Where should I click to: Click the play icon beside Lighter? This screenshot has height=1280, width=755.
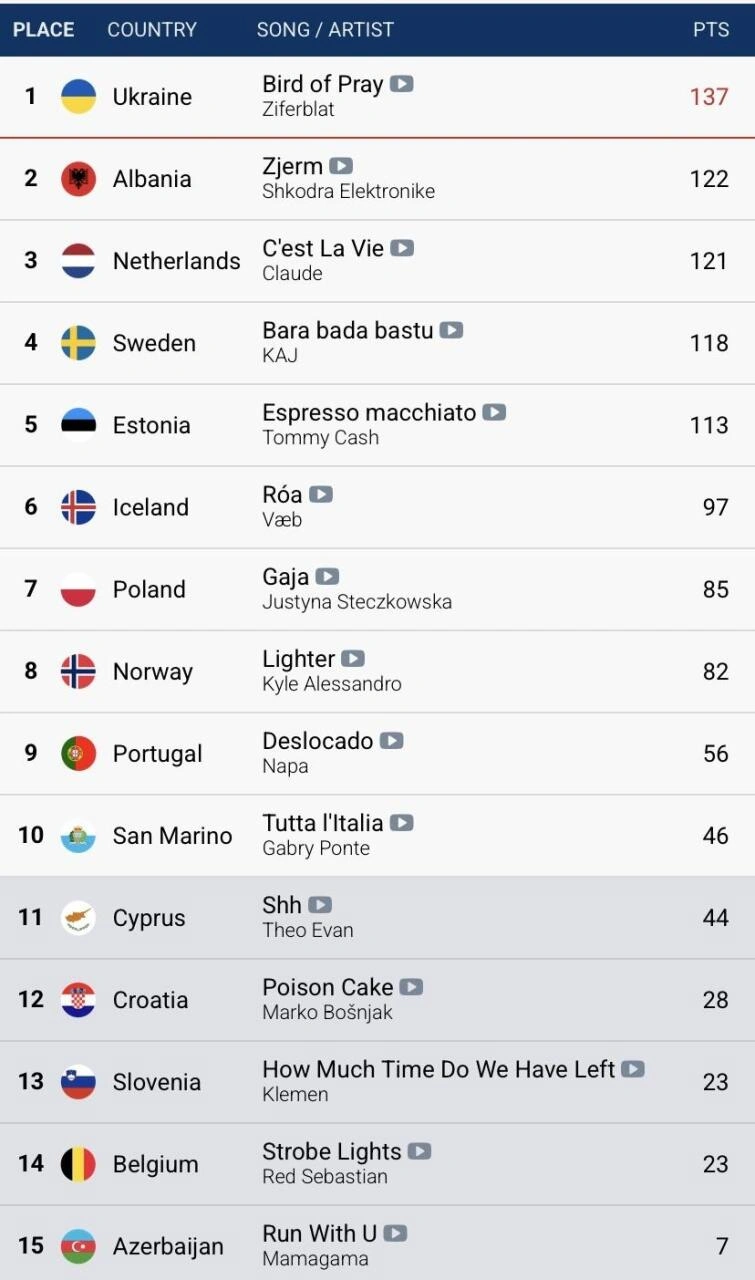point(353,658)
